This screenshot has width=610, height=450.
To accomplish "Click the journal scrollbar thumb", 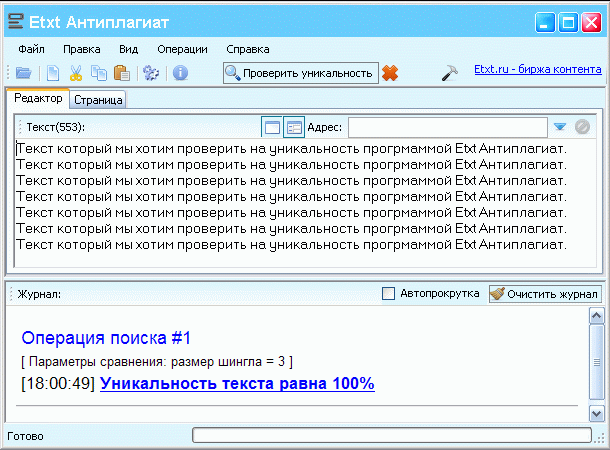I will point(596,362).
